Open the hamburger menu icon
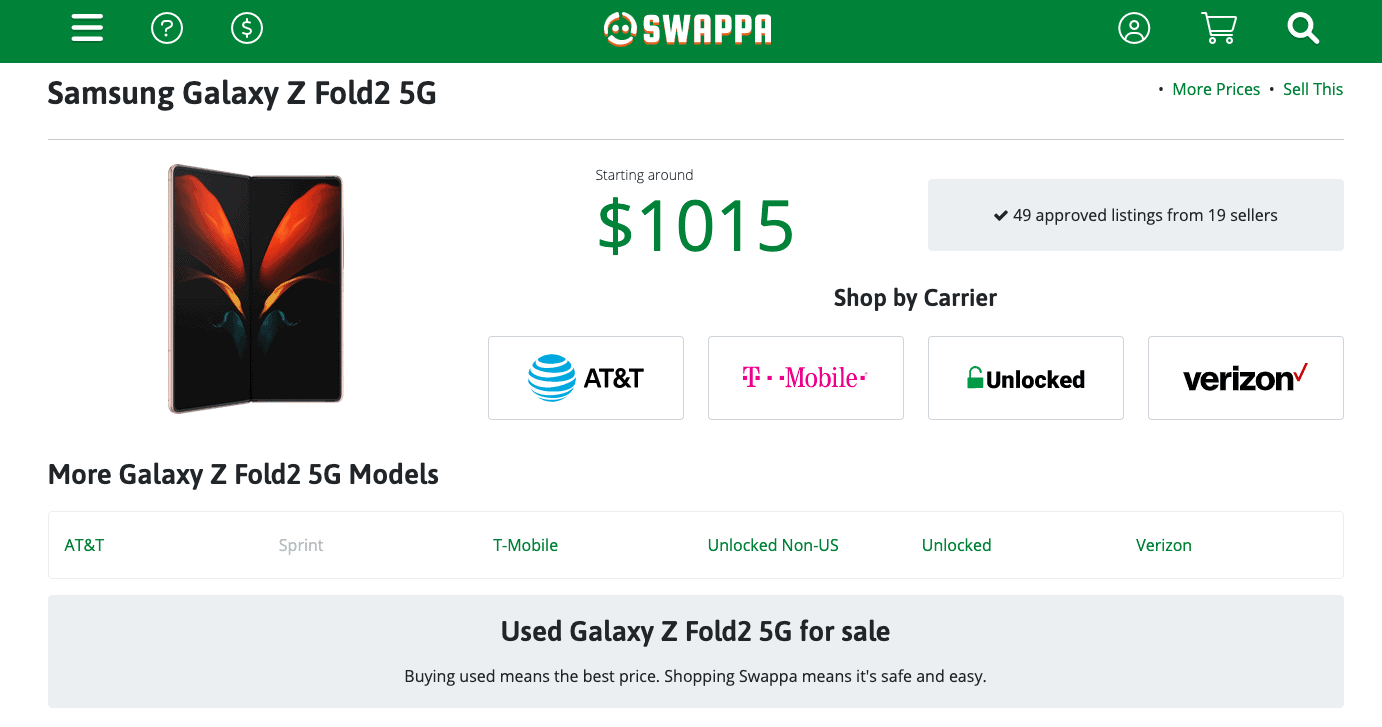The width and height of the screenshot is (1382, 727). pyautogui.click(x=87, y=28)
